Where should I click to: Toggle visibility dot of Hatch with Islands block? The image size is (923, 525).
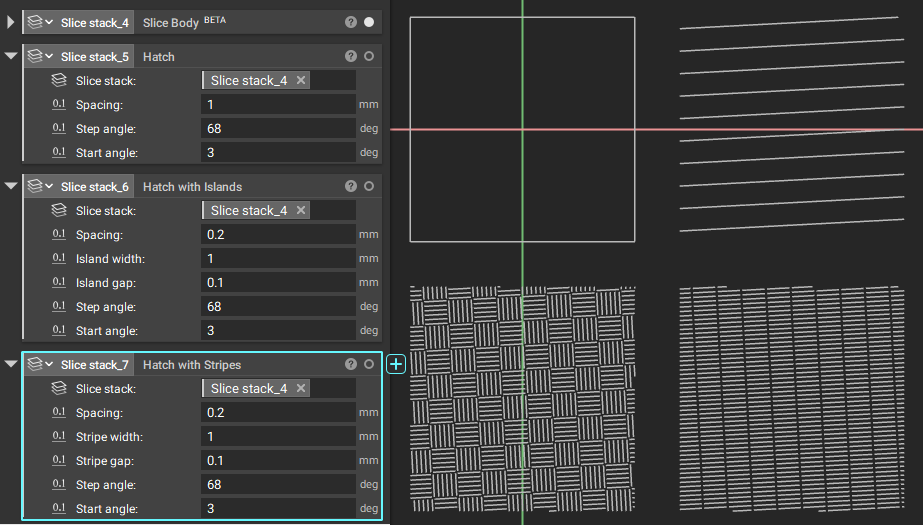point(369,186)
